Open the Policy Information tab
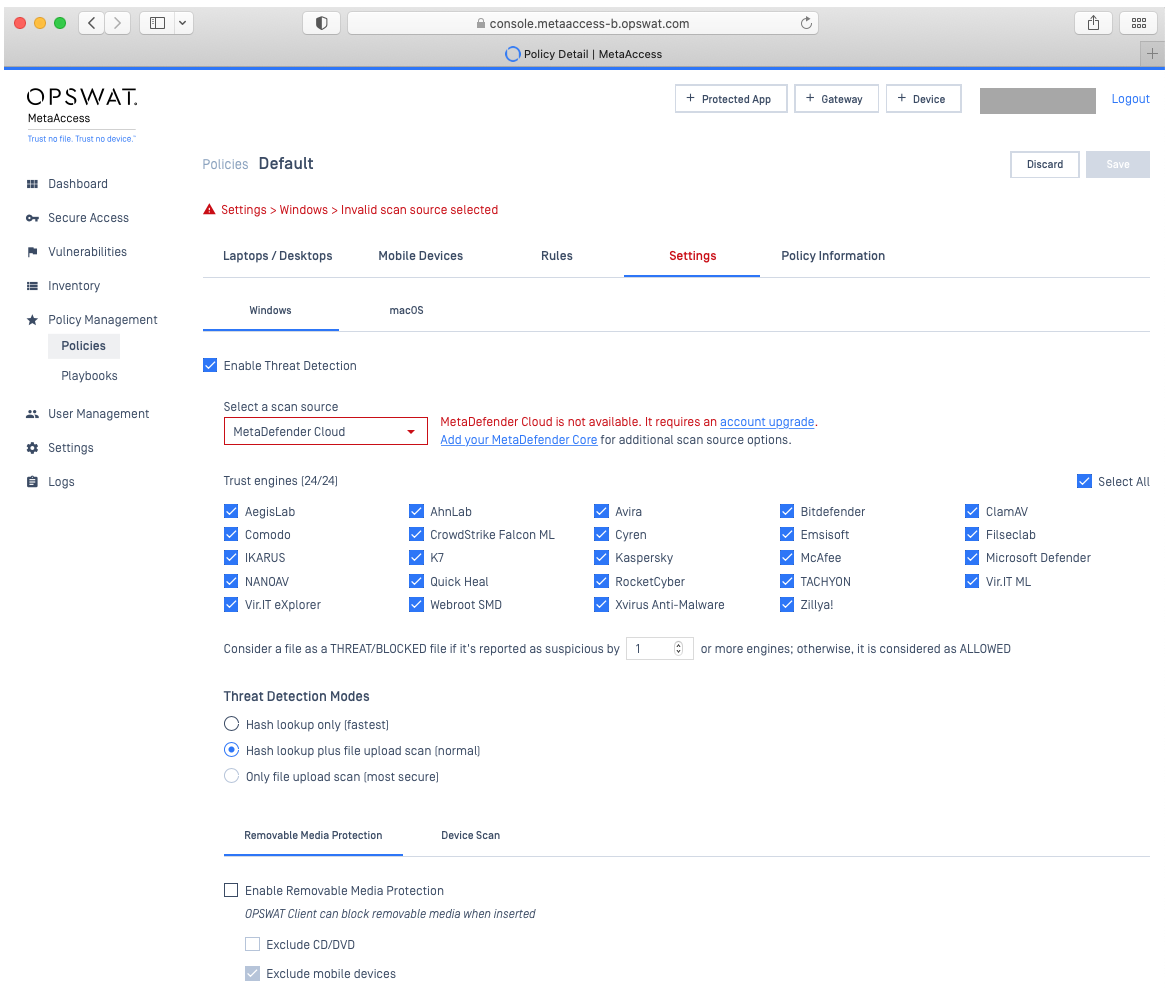Viewport: 1171px width, 991px height. pos(833,255)
